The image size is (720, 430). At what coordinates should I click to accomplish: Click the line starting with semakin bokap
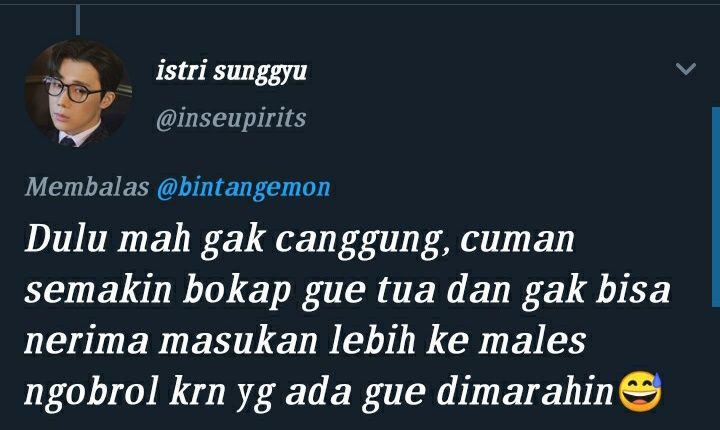(348, 291)
